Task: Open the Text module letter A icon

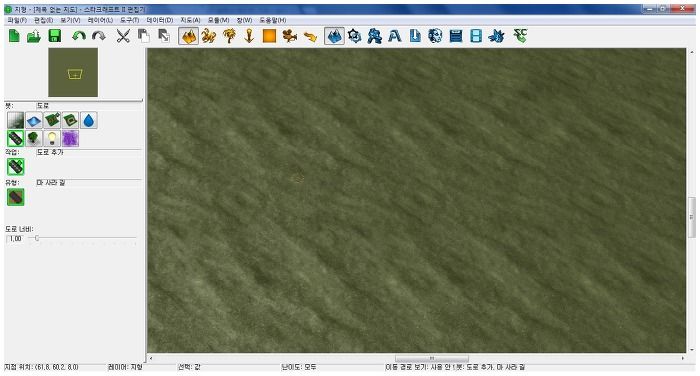Action: [394, 36]
